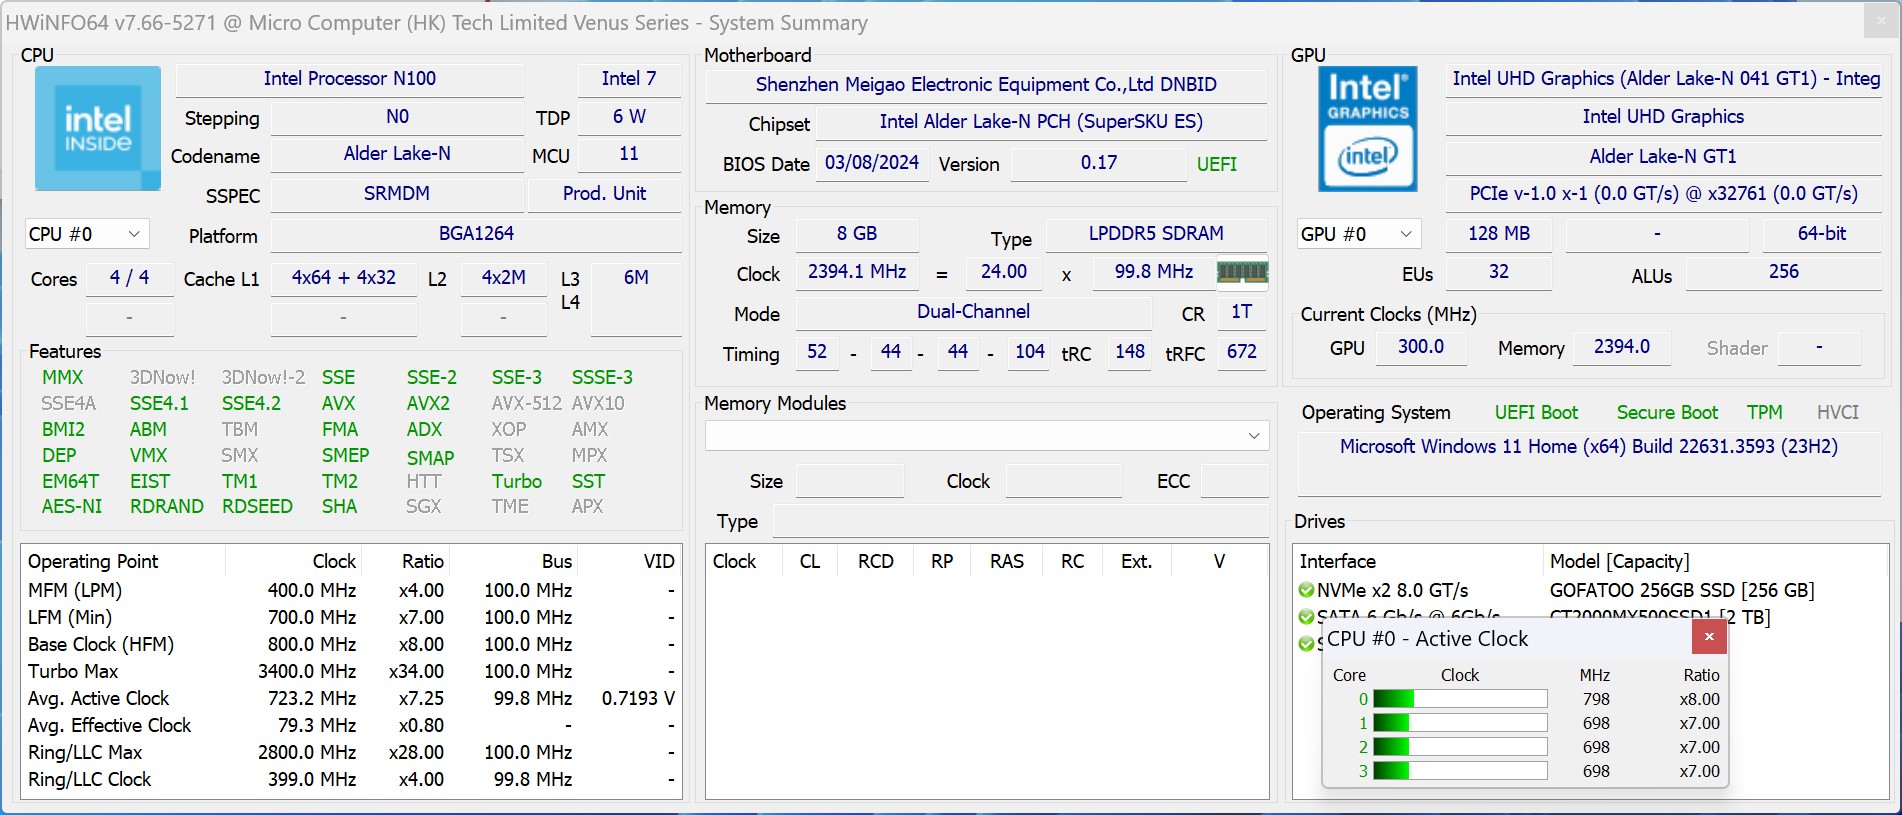This screenshot has width=1902, height=815.
Task: Click core 3 active clock bar
Action: 1460,771
